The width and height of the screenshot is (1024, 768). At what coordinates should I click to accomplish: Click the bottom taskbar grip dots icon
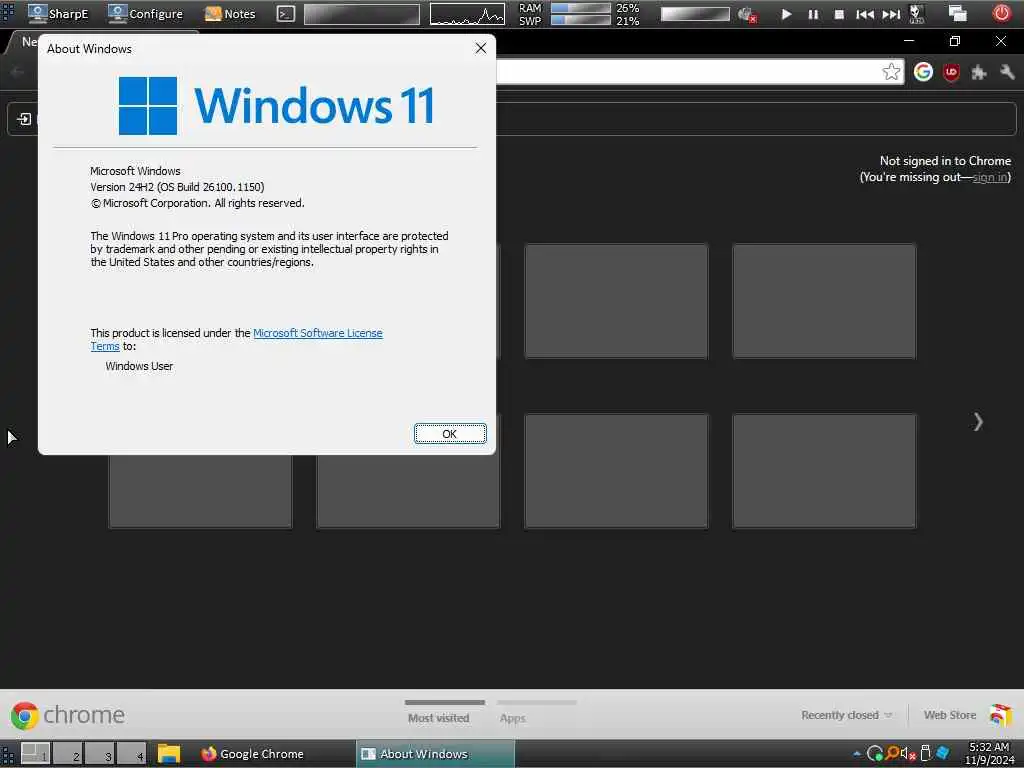coord(8,754)
